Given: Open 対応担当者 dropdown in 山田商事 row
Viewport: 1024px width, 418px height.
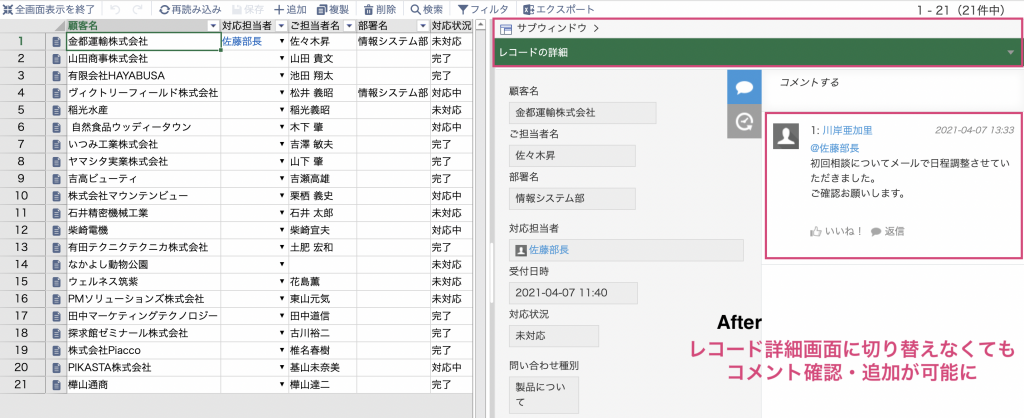Looking at the screenshot, I should 282,59.
